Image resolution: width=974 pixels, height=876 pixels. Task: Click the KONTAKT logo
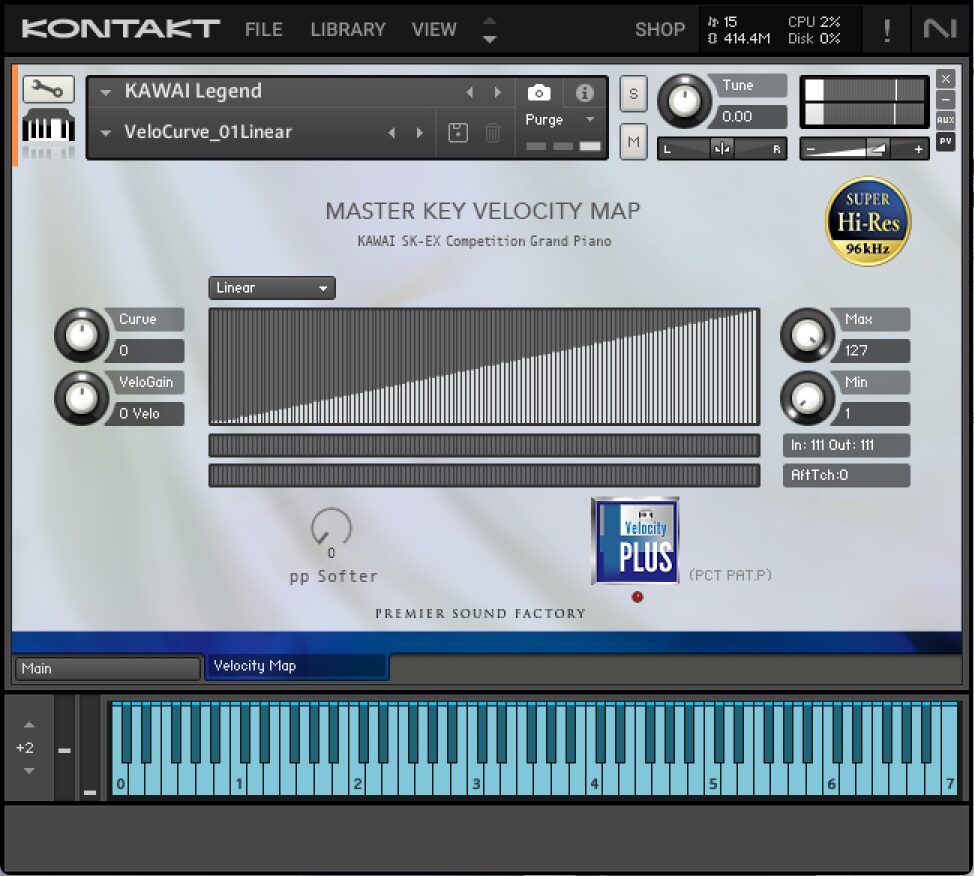tap(121, 29)
